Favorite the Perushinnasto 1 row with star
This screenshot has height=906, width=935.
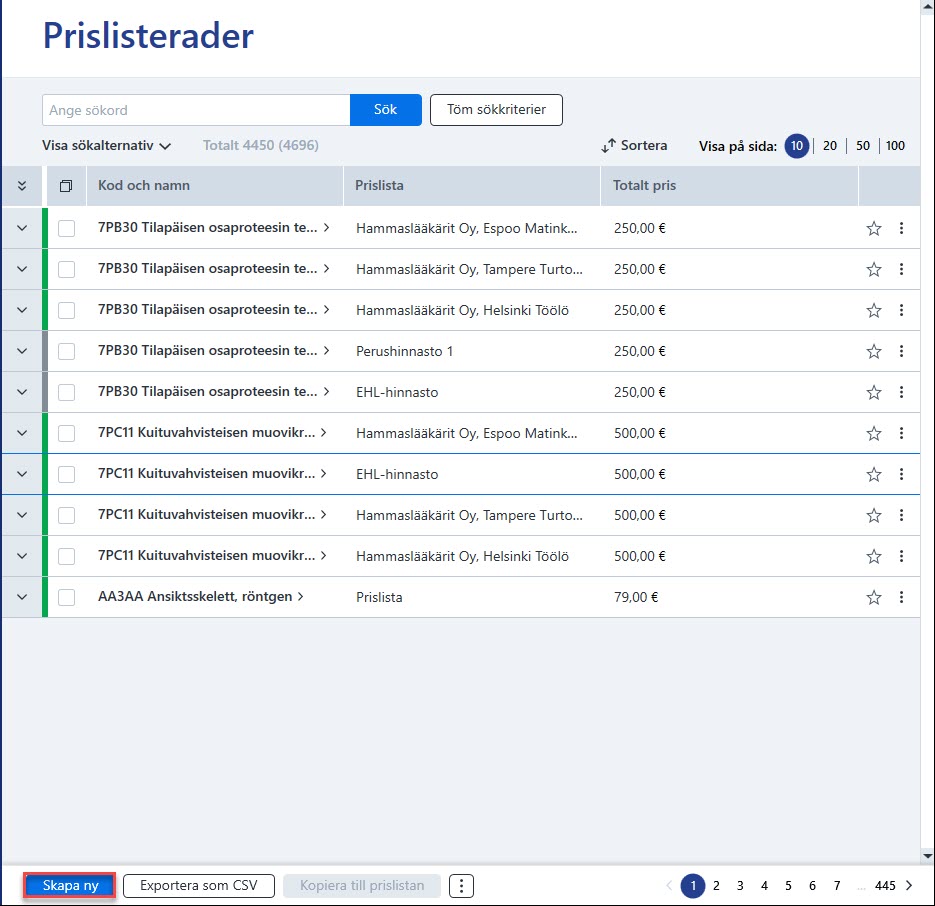click(874, 351)
